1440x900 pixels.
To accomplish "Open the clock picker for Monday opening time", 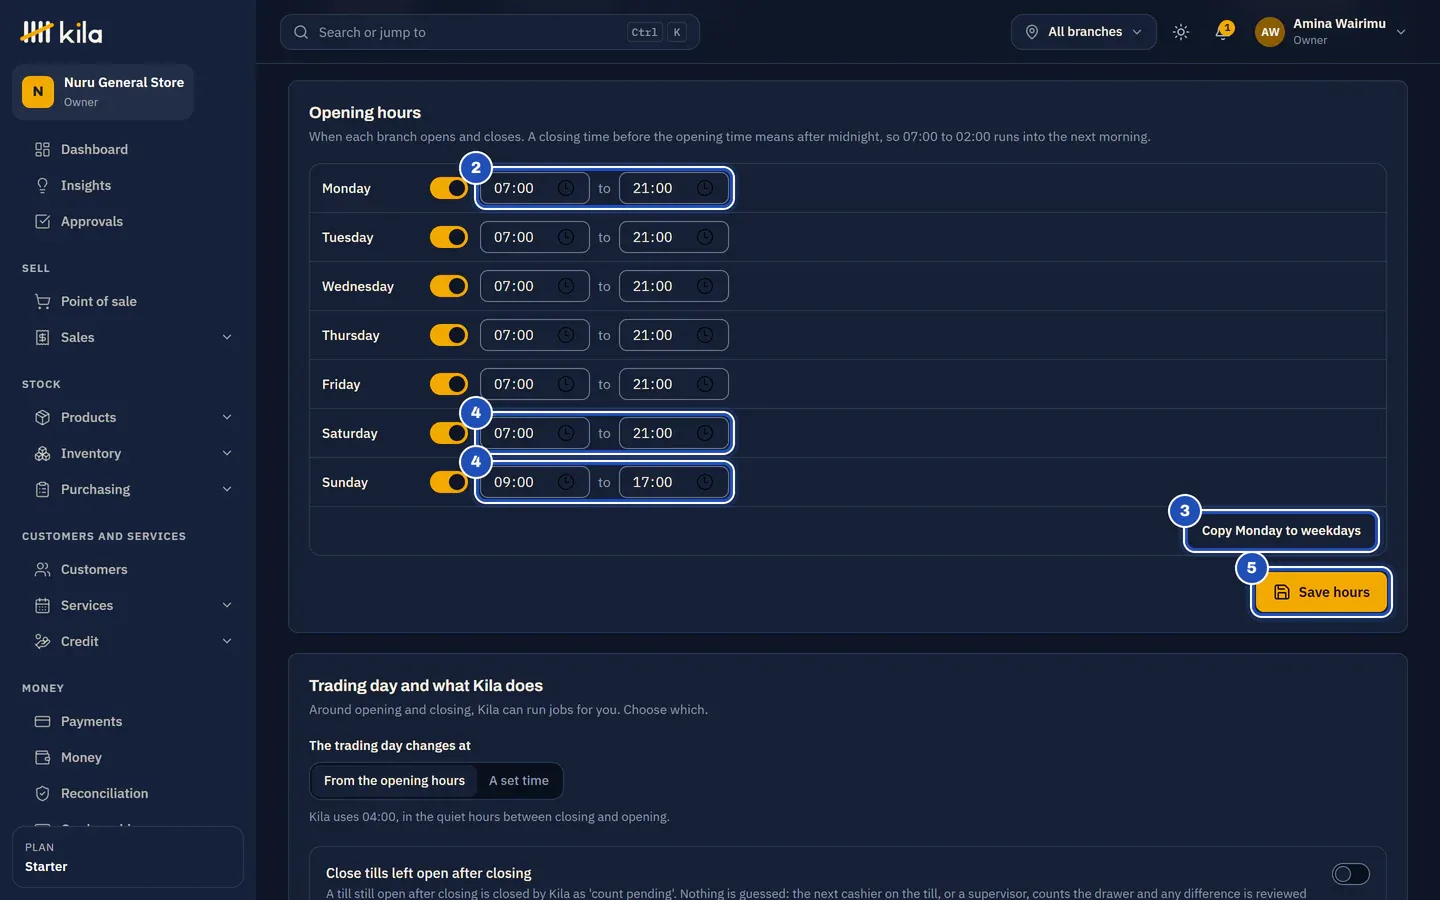I will [x=566, y=188].
